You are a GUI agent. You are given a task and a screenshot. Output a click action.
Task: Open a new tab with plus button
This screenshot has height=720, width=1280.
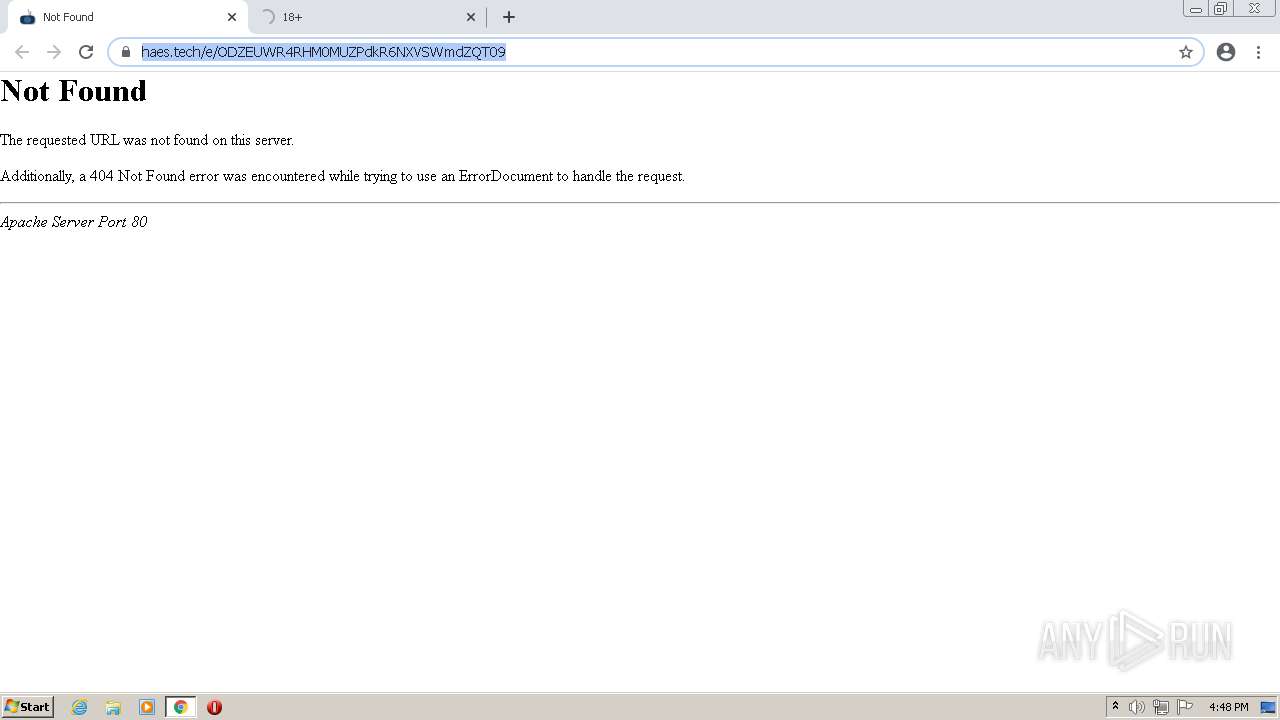pos(509,17)
